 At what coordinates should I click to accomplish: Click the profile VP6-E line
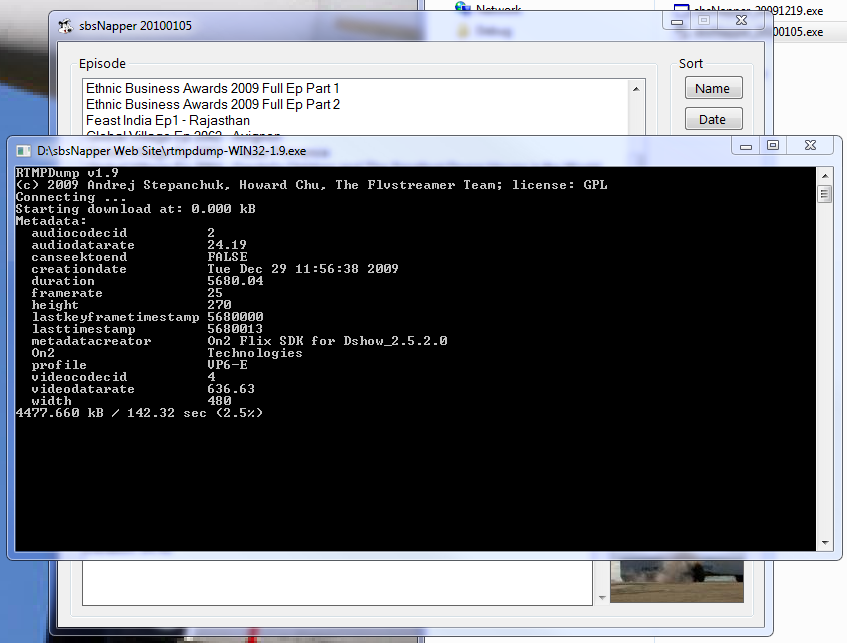[x=139, y=365]
